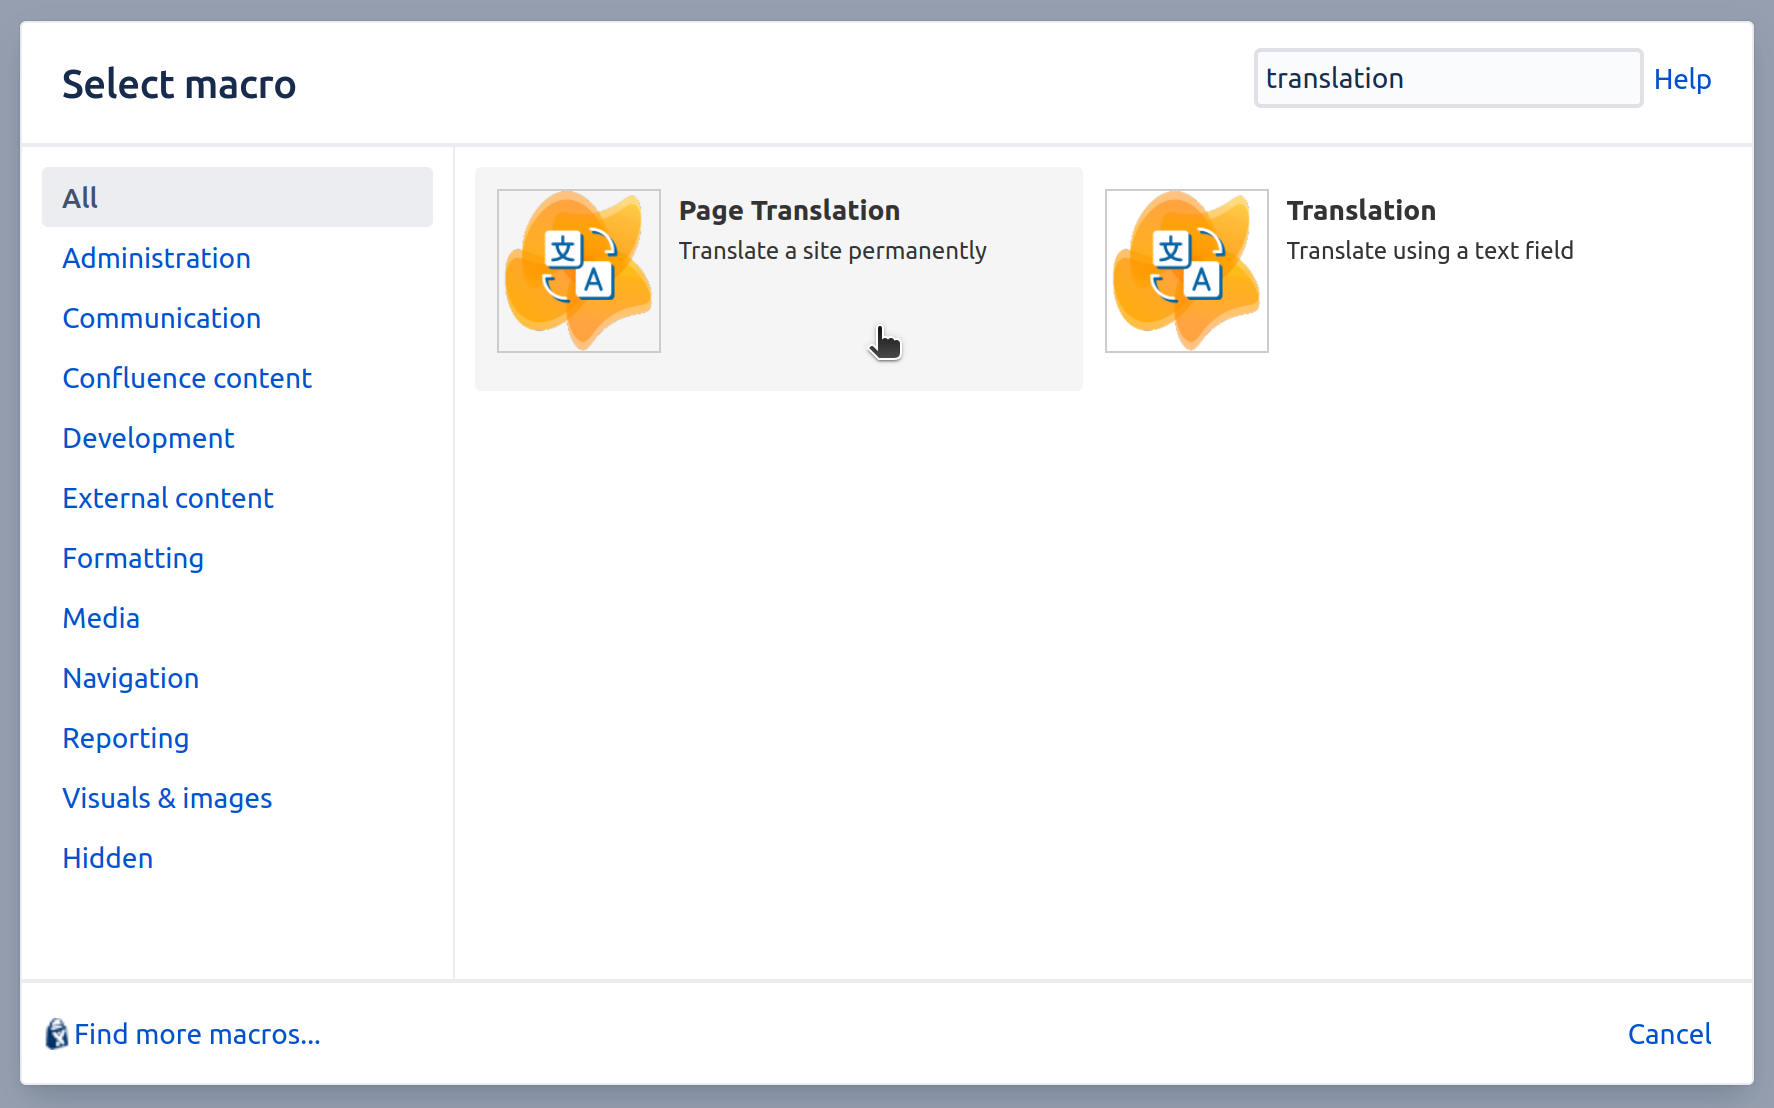
Task: Click the macro search field containing translation
Action: pyautogui.click(x=1447, y=78)
